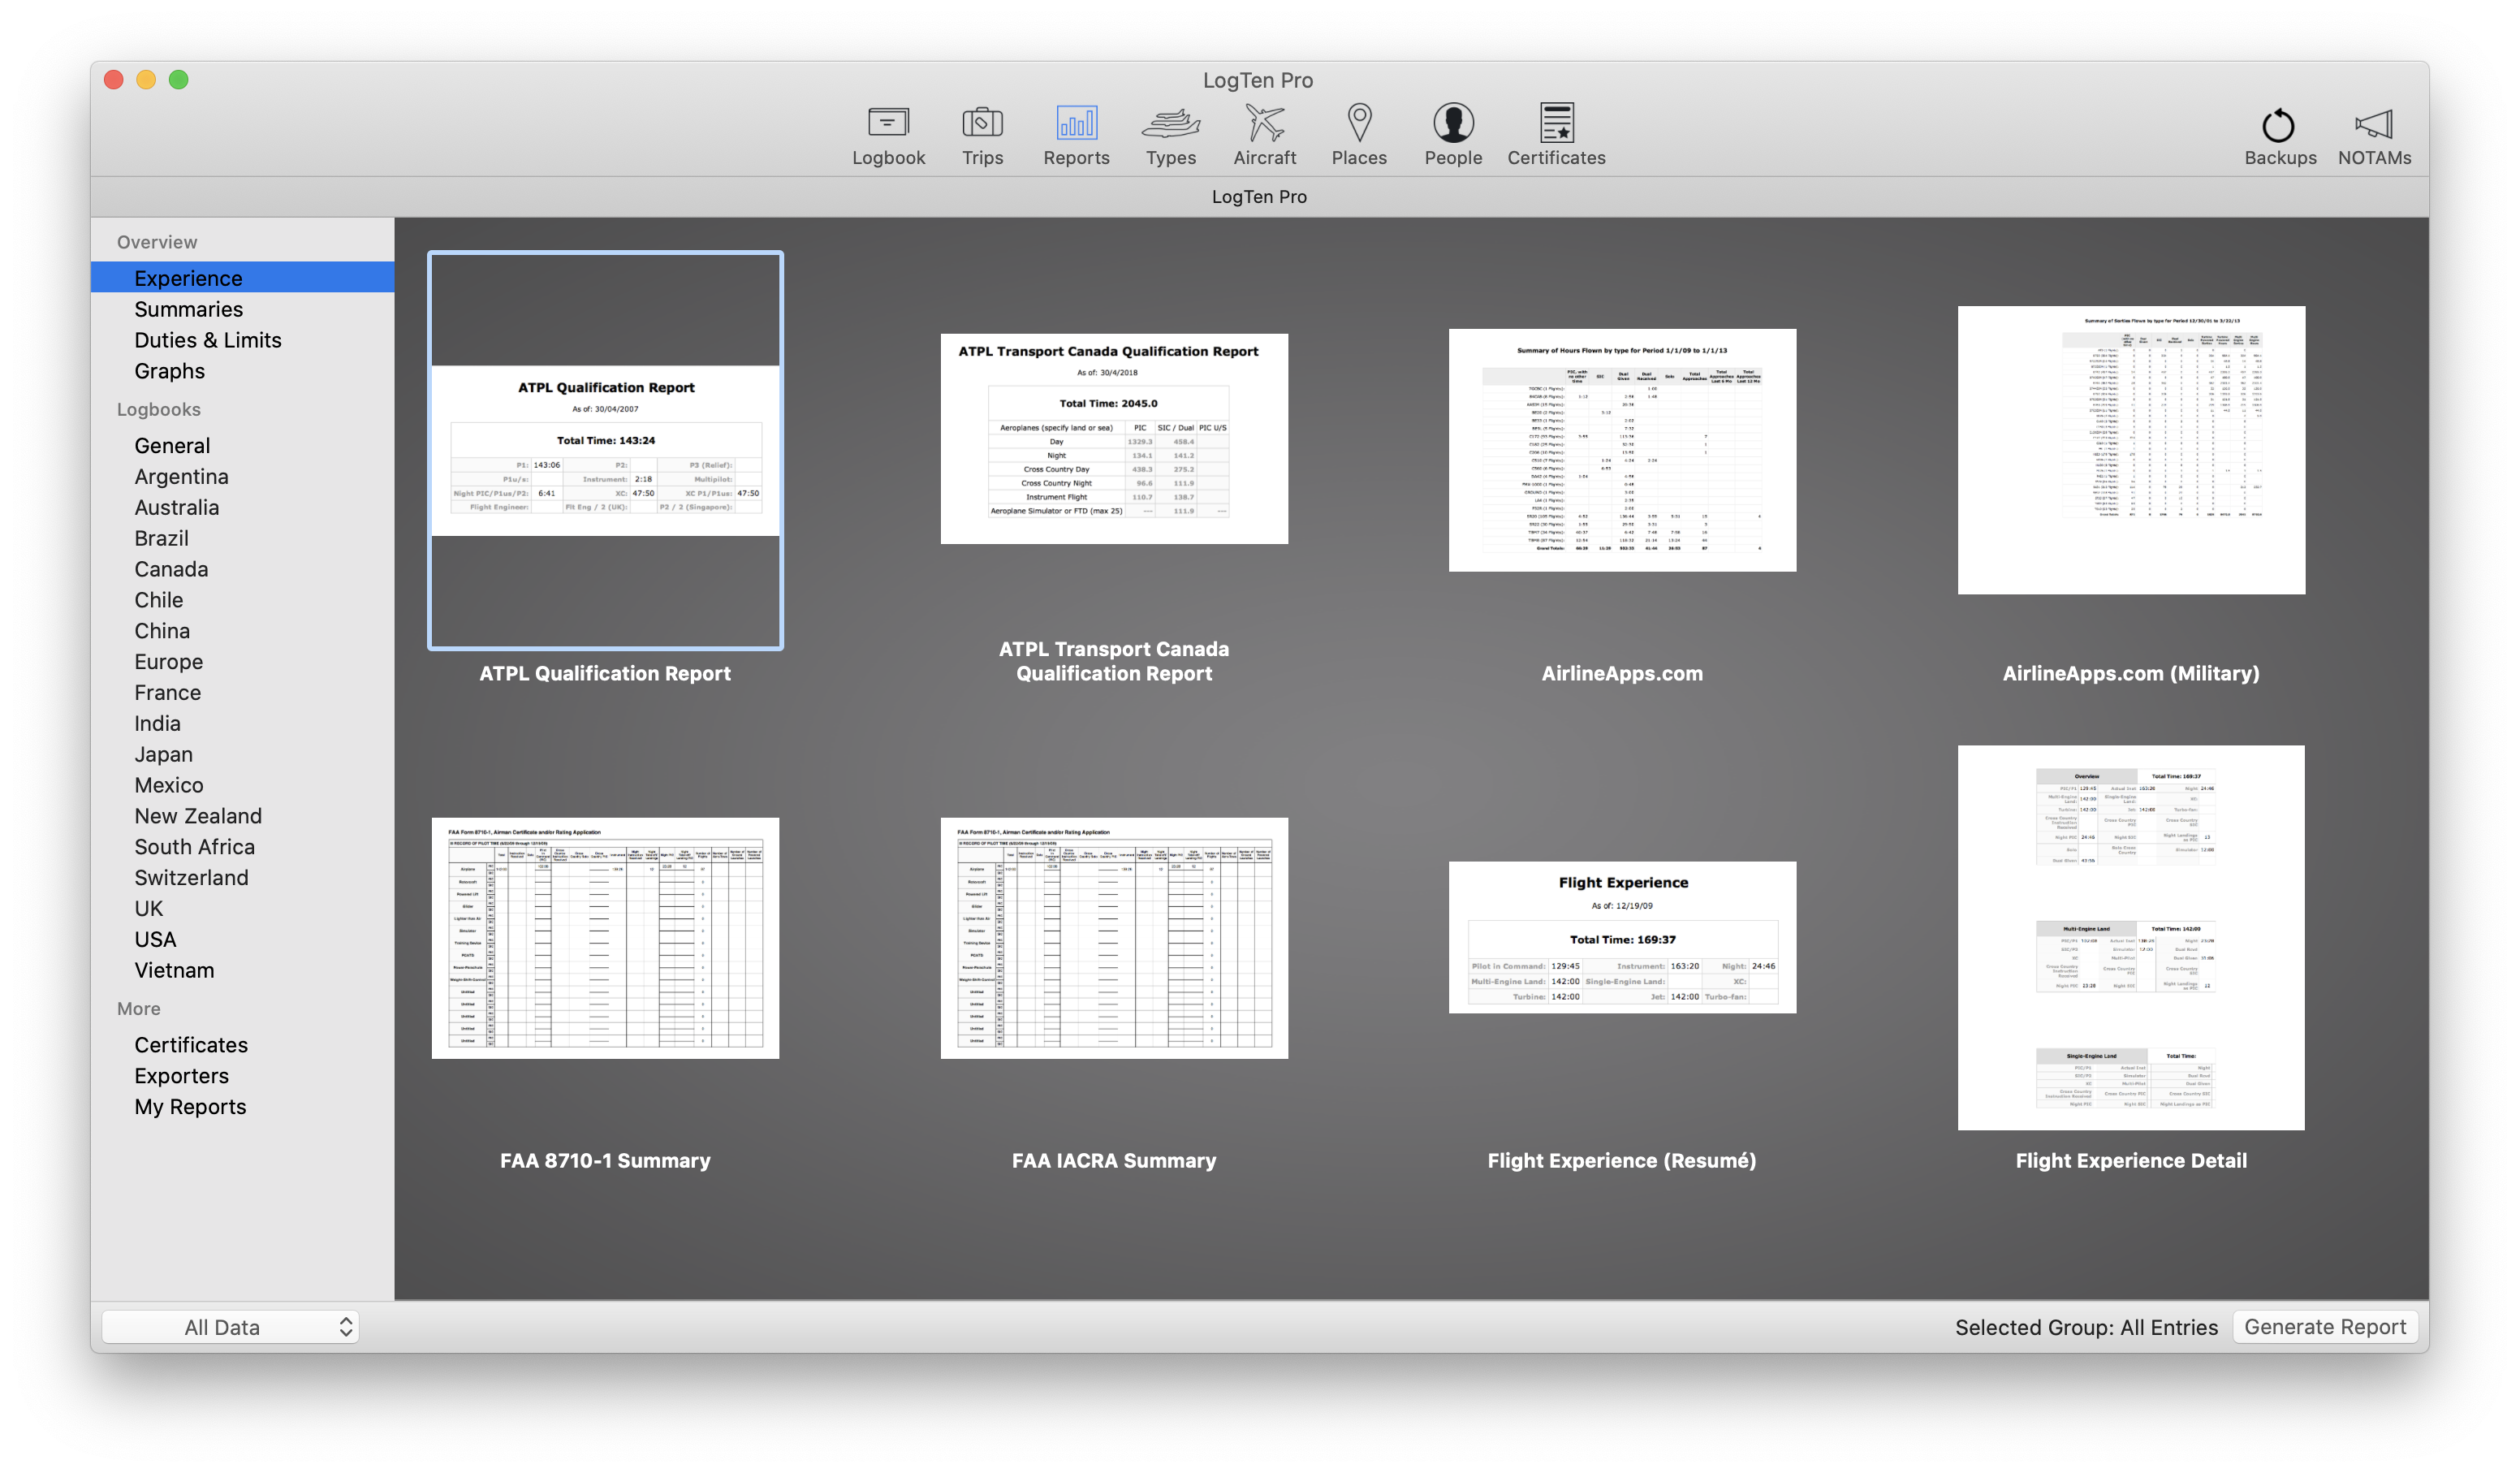Select the FAA 8710-1 Summary thumbnail
Viewport: 2520px width, 1473px height.
point(605,938)
